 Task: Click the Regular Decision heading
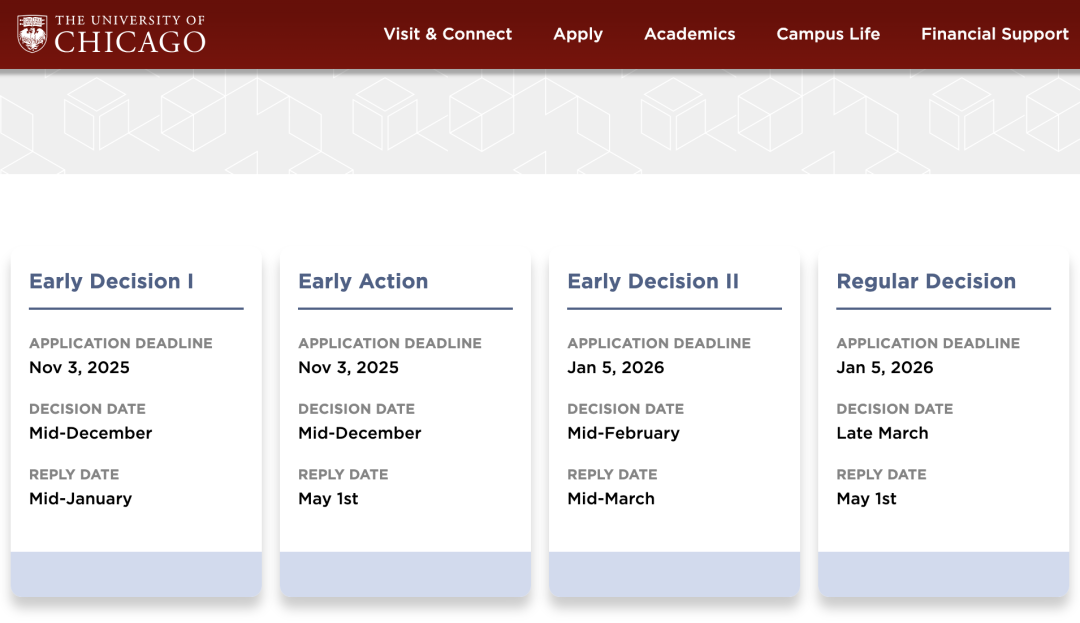[x=926, y=281]
